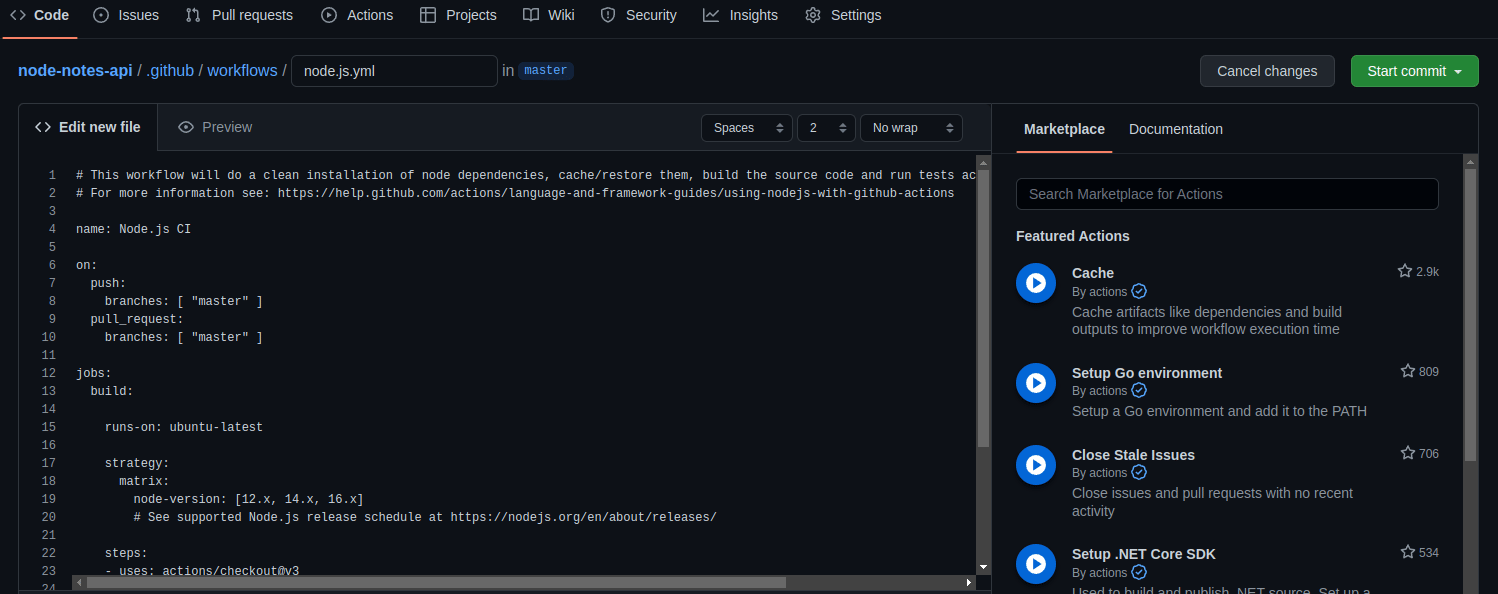Click editor scroll left arrow
The height and width of the screenshot is (594, 1498).
tap(78, 582)
